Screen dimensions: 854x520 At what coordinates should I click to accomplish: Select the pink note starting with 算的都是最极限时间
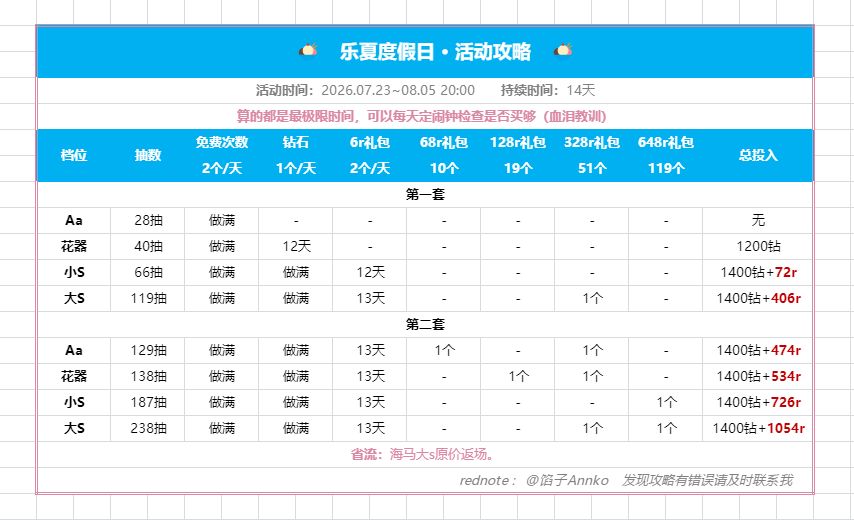pyautogui.click(x=422, y=116)
